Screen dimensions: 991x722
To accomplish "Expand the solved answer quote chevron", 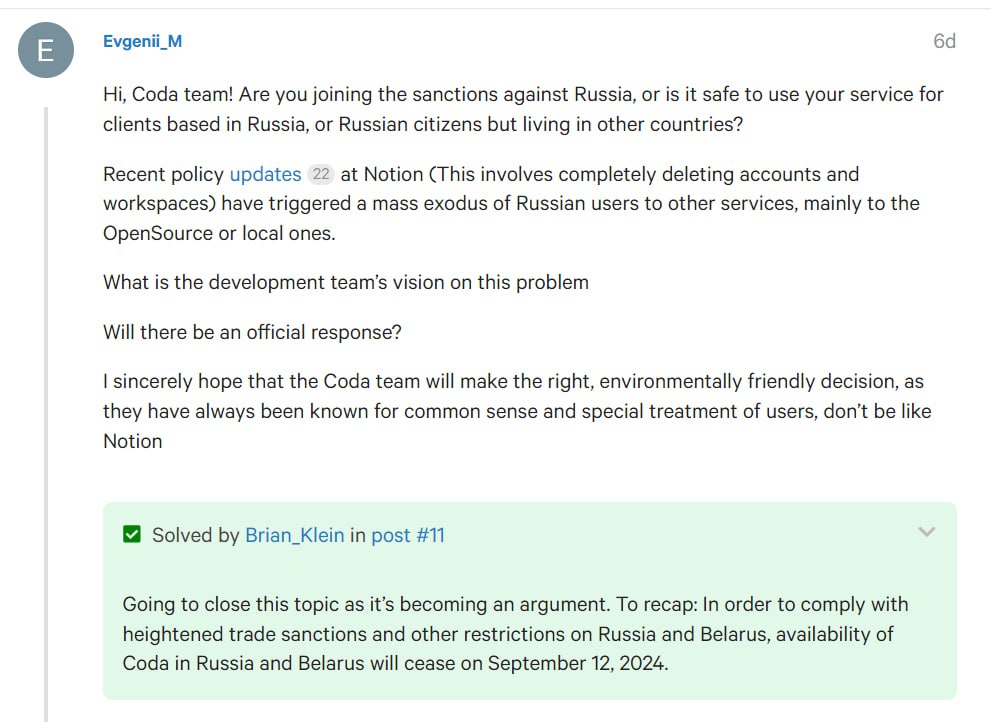I will (926, 532).
